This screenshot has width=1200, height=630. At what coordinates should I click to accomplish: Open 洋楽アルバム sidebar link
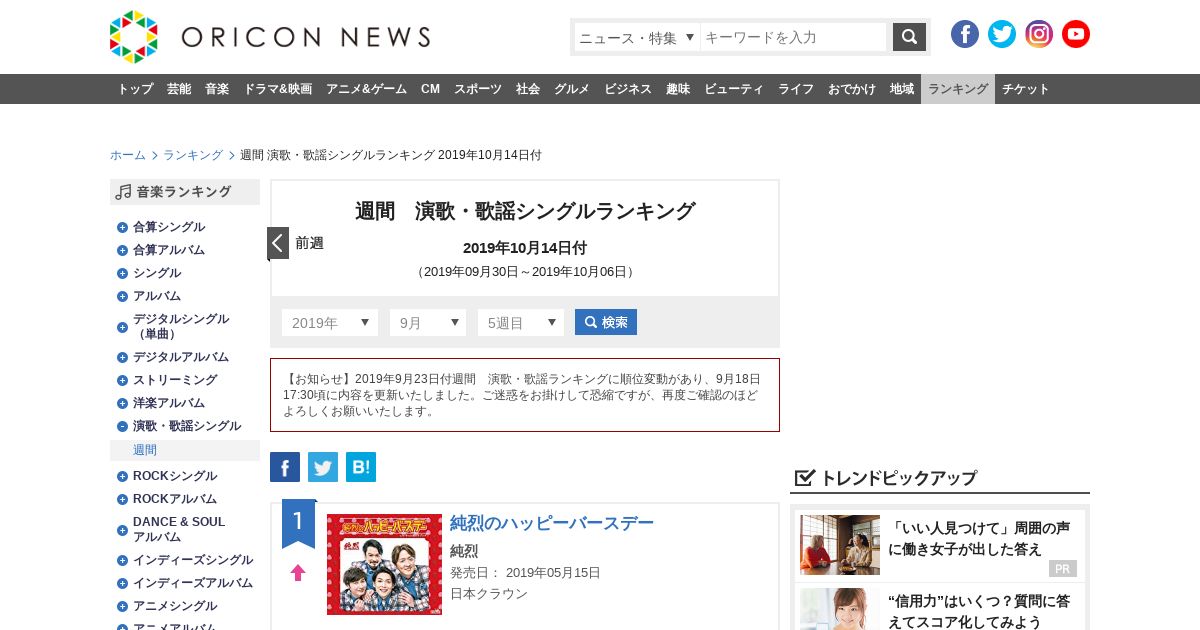click(169, 403)
